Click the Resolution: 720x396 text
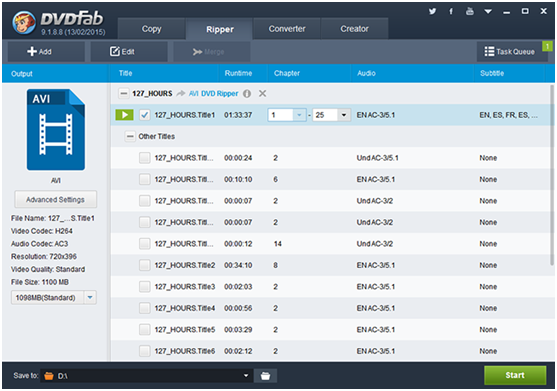Viewport: 557px width, 391px height. click(x=44, y=256)
